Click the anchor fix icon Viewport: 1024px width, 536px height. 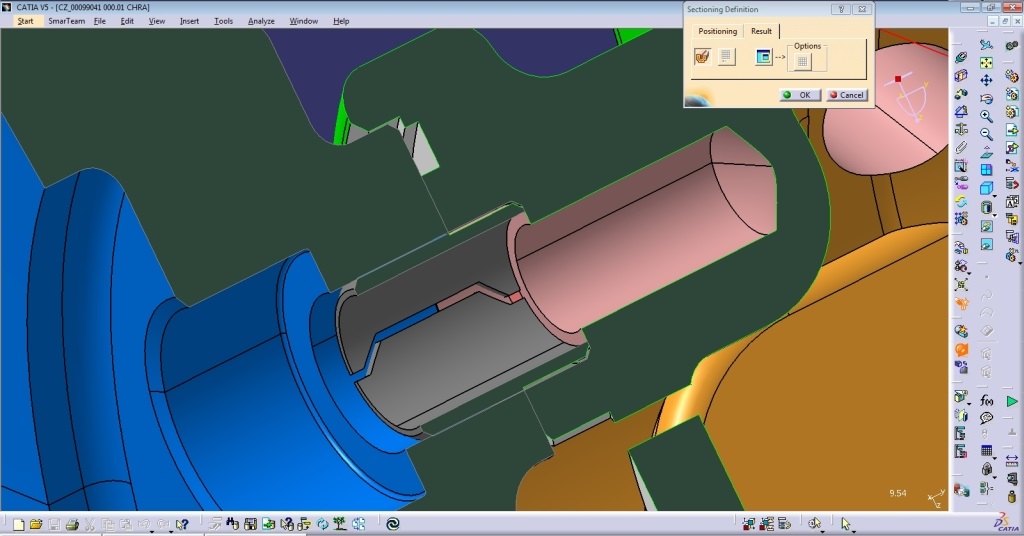pyautogui.click(x=961, y=129)
